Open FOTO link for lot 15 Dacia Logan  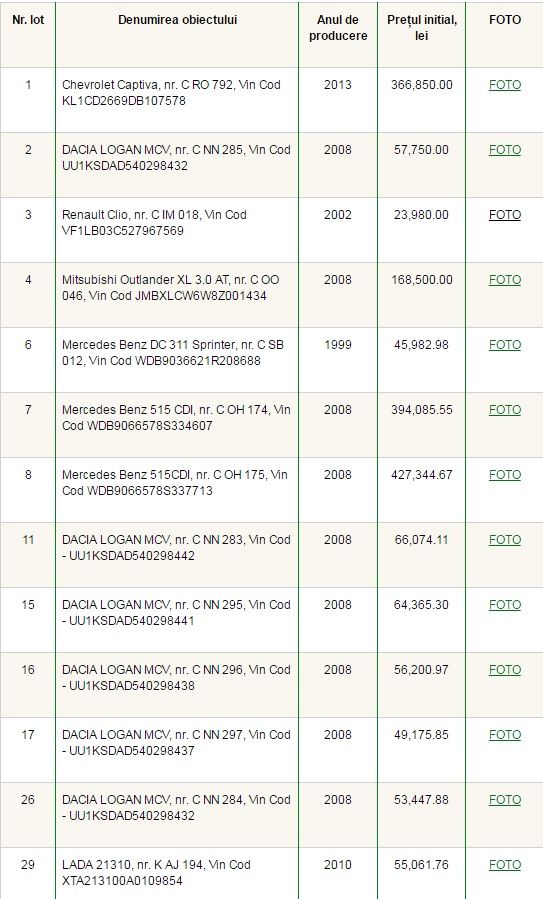tap(505, 604)
